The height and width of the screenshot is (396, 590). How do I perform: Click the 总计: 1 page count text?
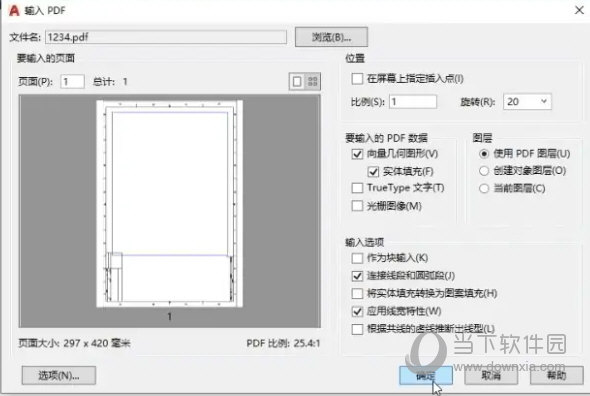coord(110,82)
